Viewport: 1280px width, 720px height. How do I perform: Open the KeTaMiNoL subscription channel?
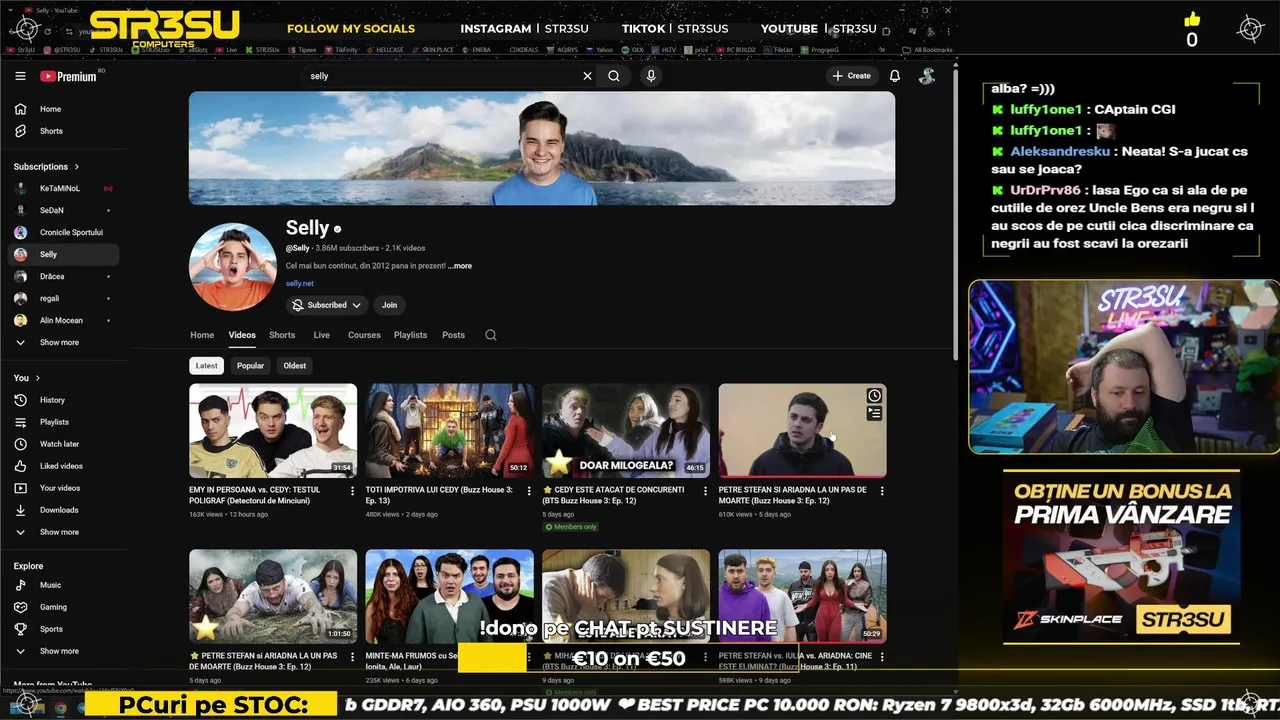[x=64, y=188]
